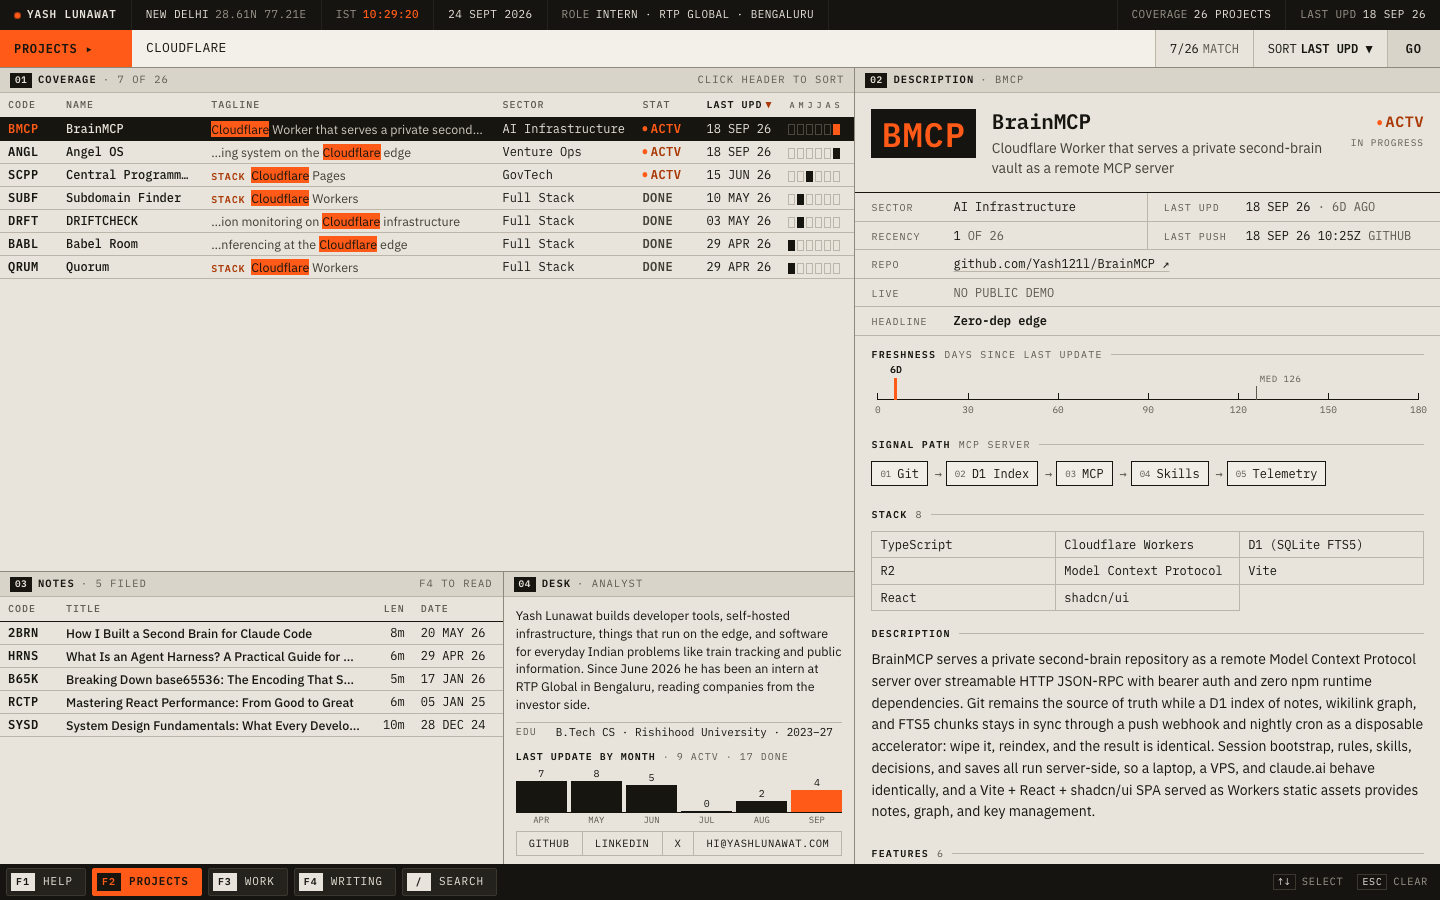Open the SORT LAST UPD dropdown
1440x900 pixels.
point(1320,49)
